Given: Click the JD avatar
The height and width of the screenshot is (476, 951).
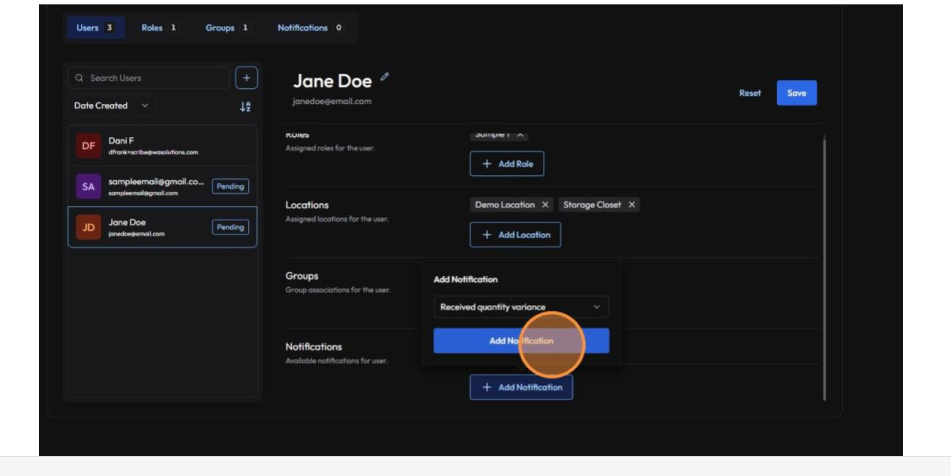Looking at the screenshot, I should [x=89, y=227].
